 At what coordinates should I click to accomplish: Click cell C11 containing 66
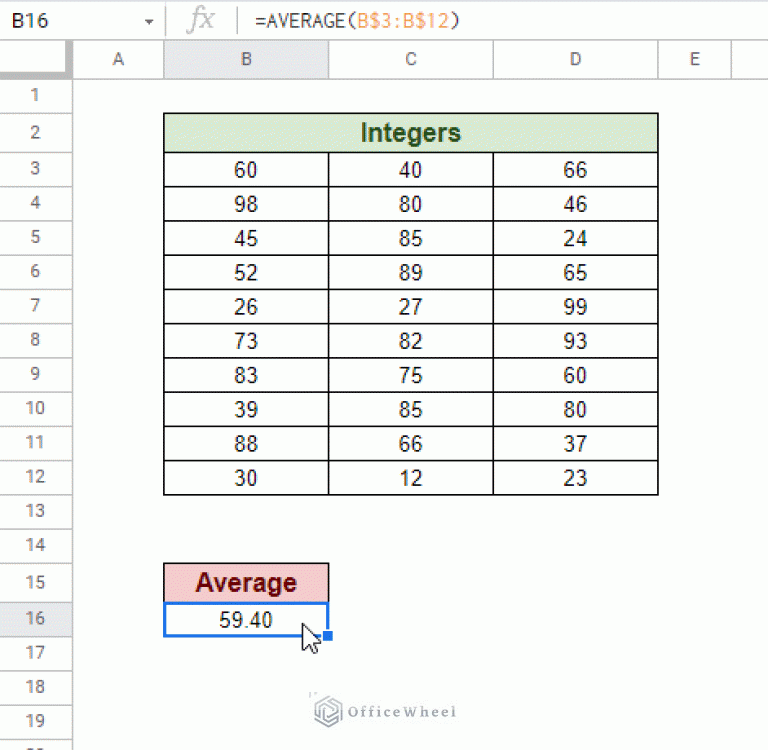(410, 443)
